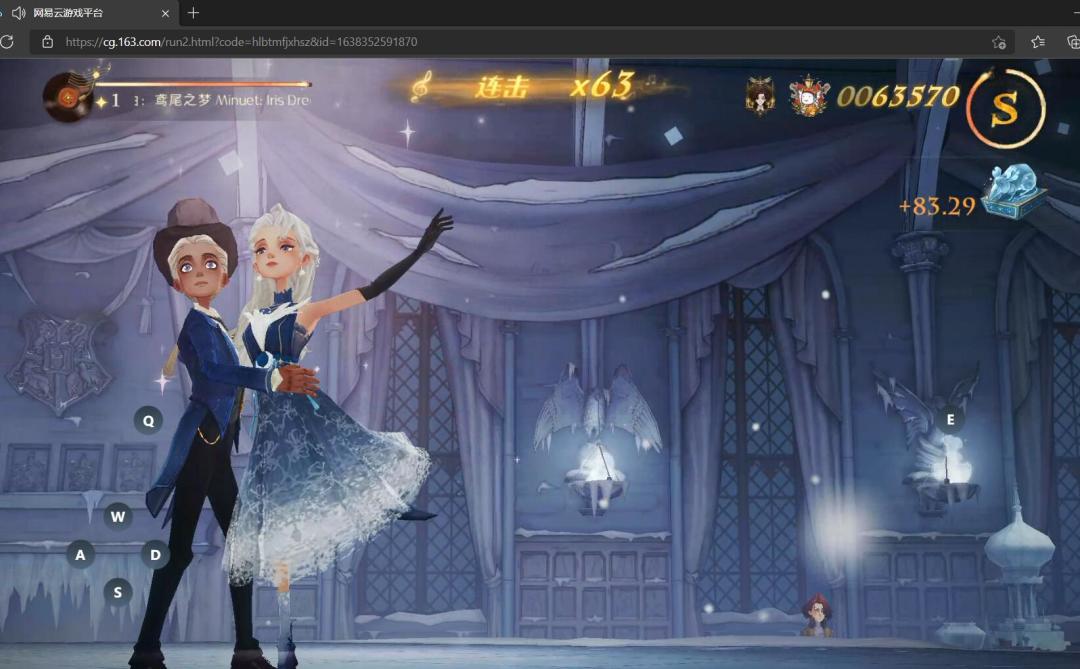Close the 网易云游戏平台 tab
The image size is (1080, 669).
(x=165, y=13)
